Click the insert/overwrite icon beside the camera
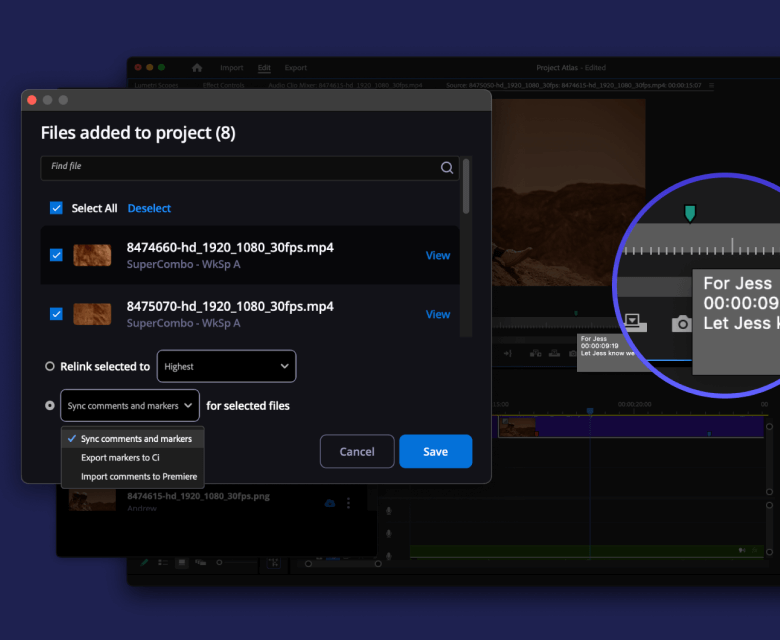Screen dimensions: 780x640 [x=633, y=322]
